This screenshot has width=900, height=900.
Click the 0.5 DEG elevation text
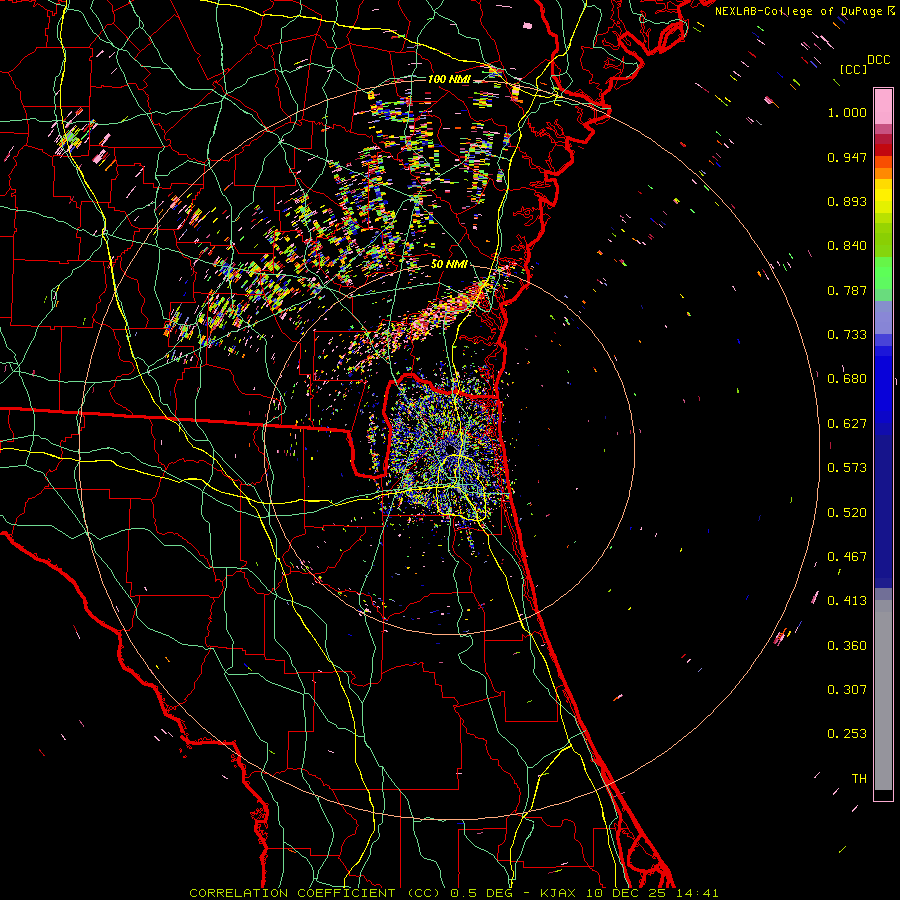(x=482, y=893)
